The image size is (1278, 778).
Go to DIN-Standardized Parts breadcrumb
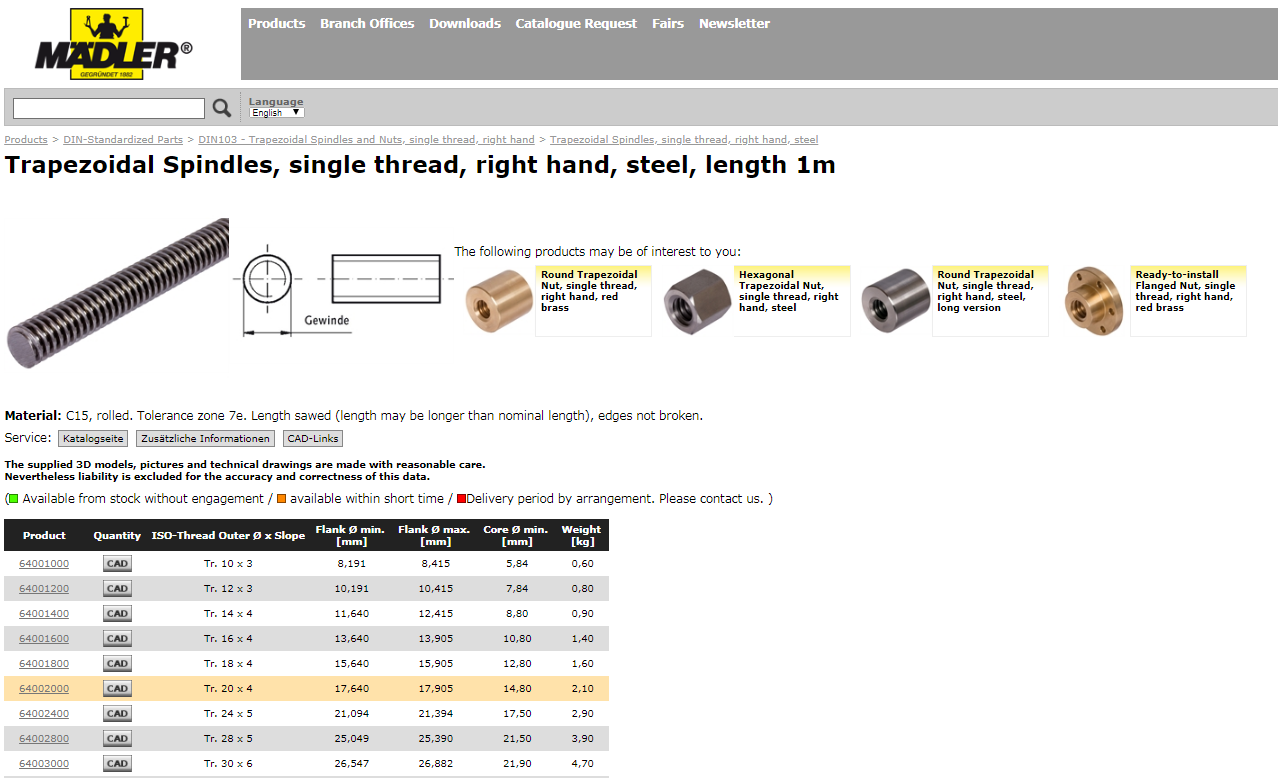[x=123, y=139]
